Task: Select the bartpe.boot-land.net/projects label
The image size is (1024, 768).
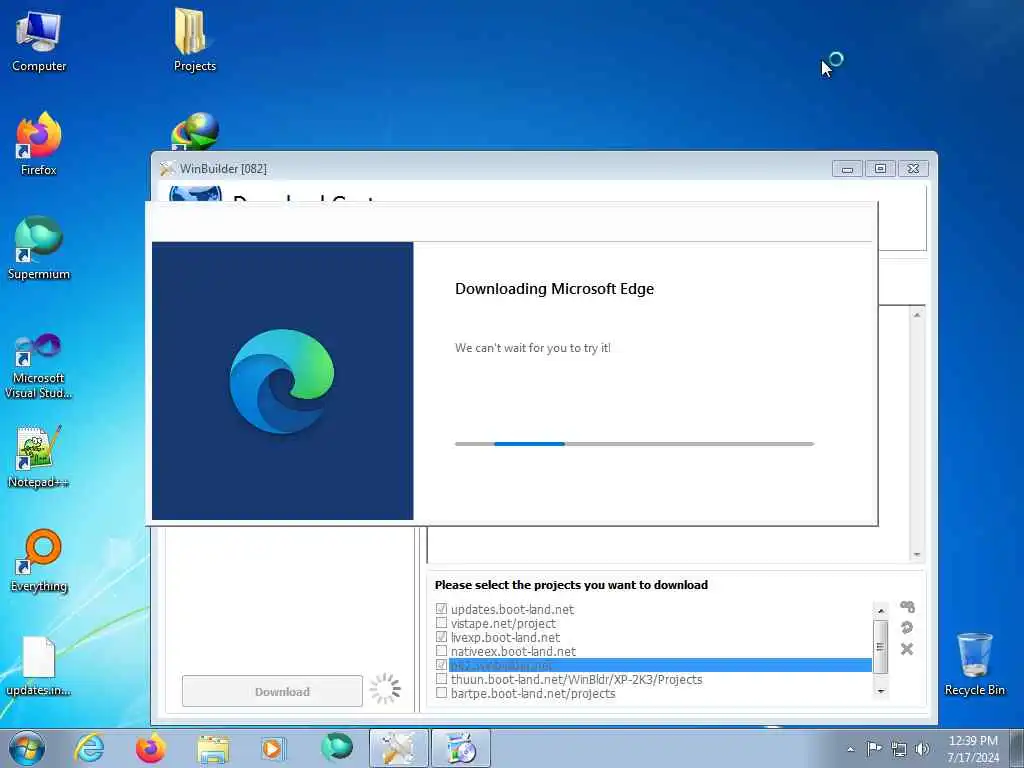Action: coord(533,694)
